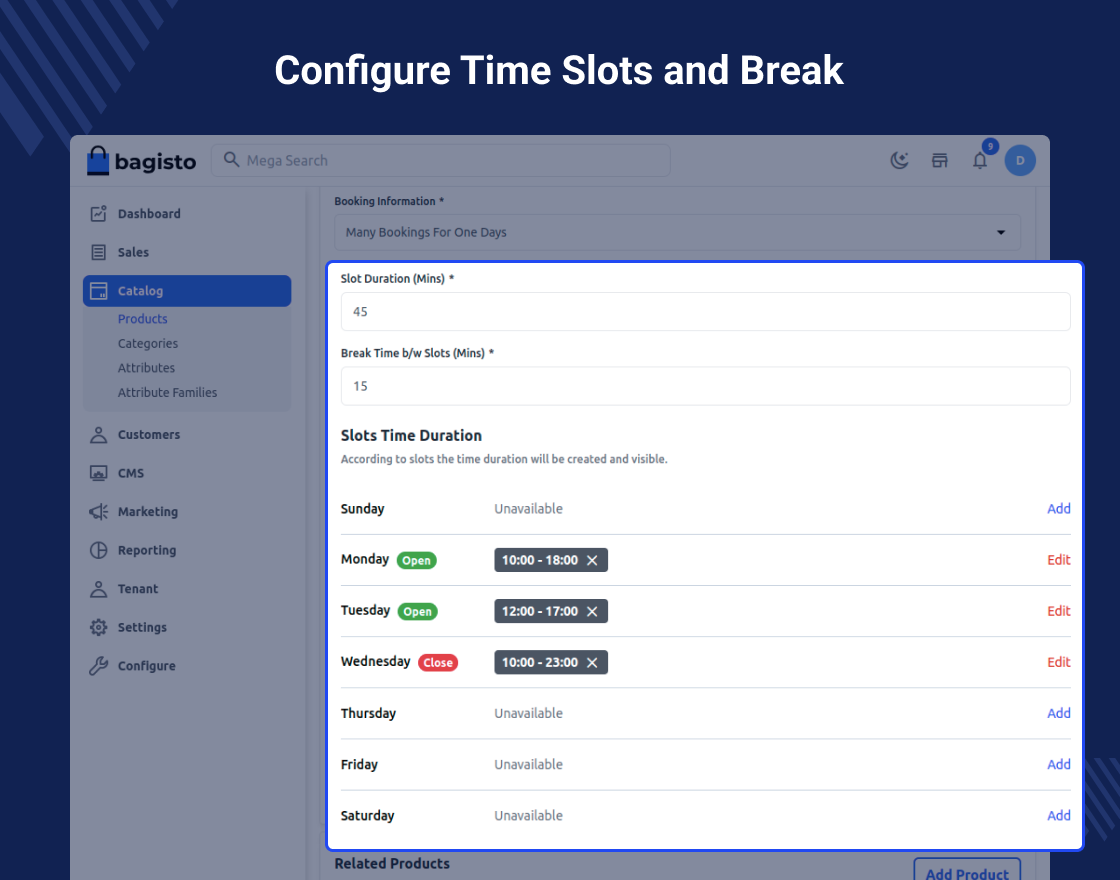Click the Customers sidebar icon
This screenshot has height=880, width=1120.
click(99, 434)
